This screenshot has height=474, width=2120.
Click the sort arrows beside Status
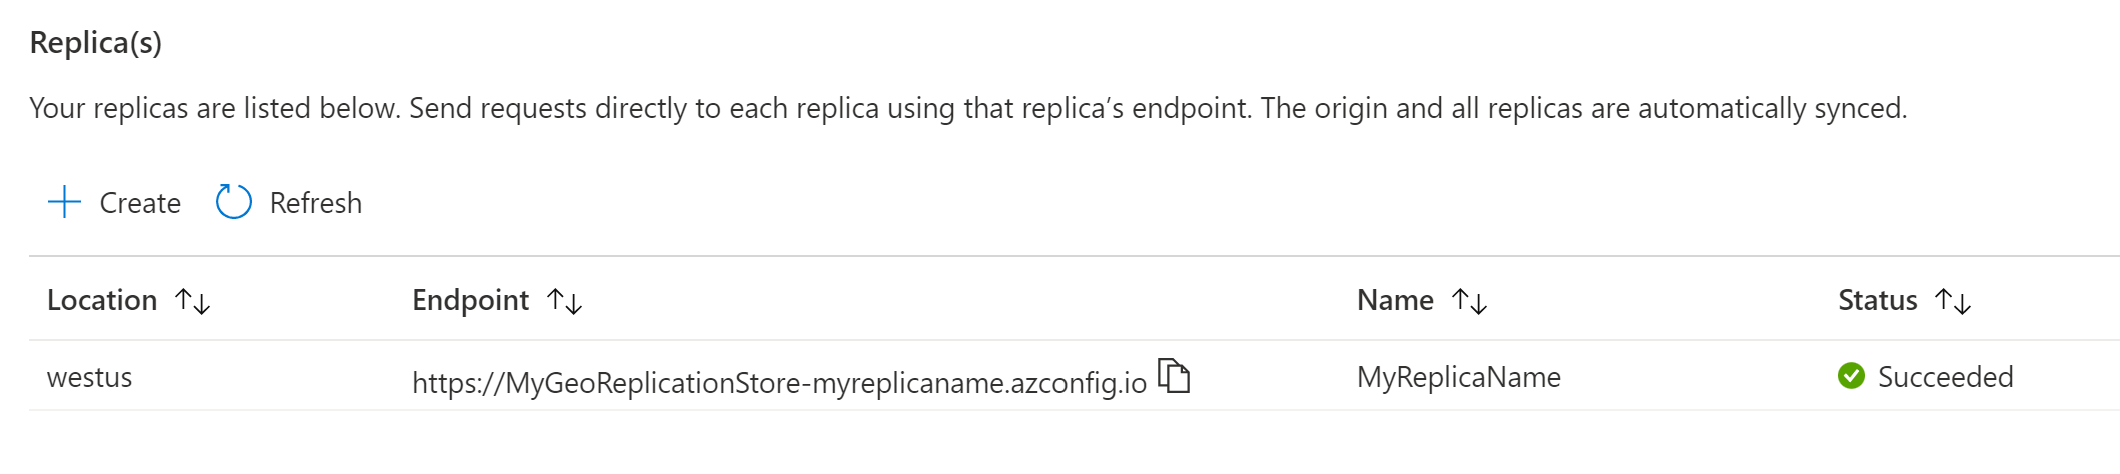pyautogui.click(x=1953, y=301)
